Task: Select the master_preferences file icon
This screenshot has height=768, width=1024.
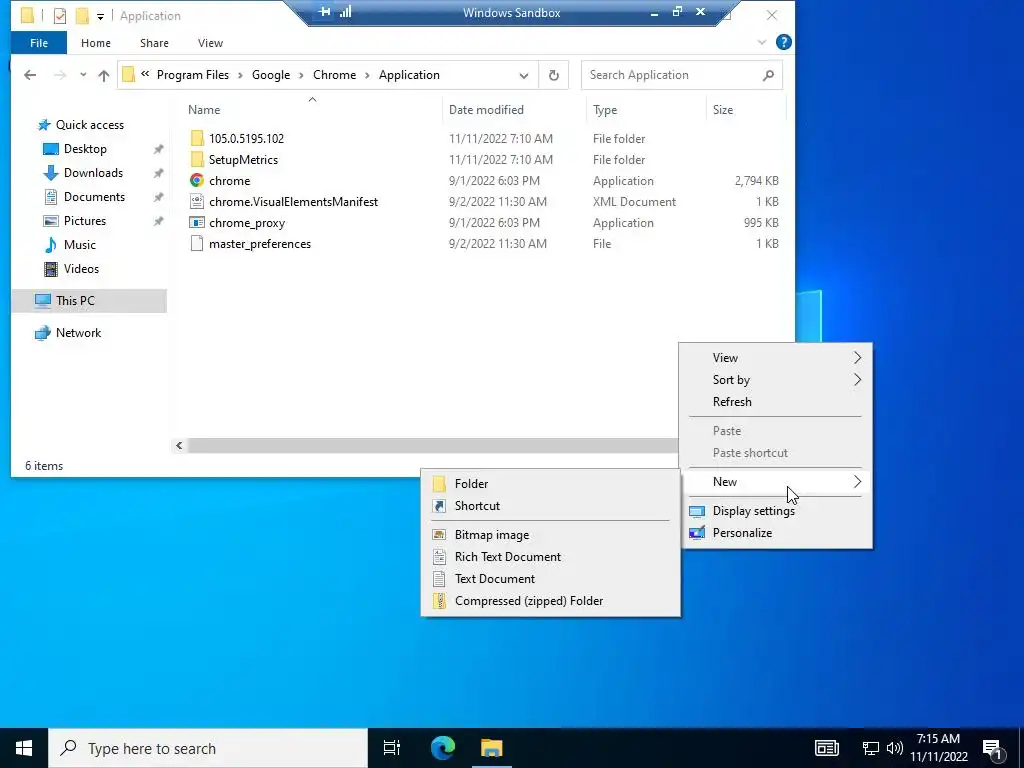Action: (x=197, y=244)
